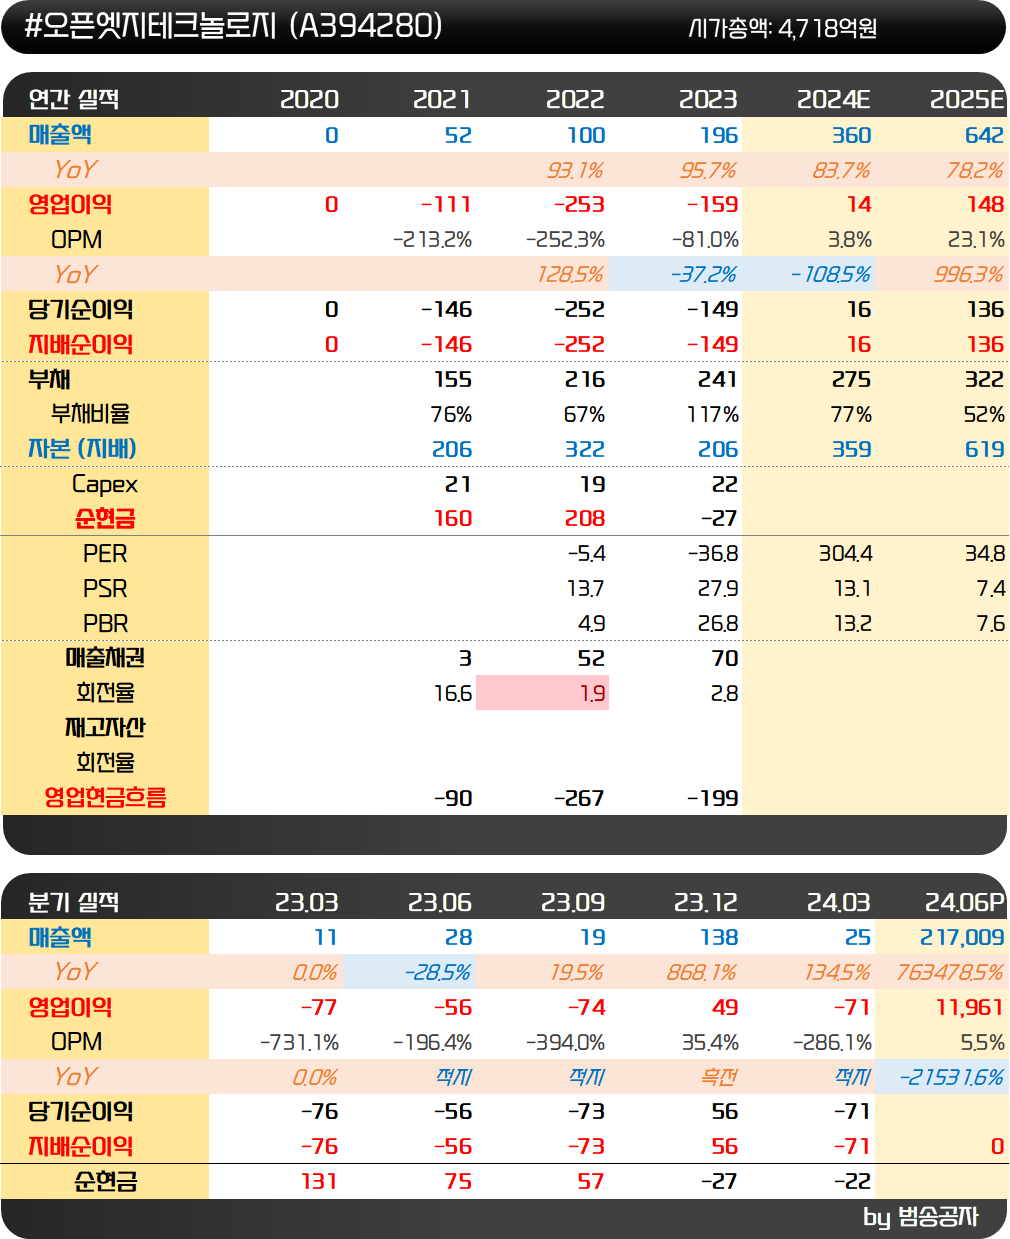The width and height of the screenshot is (1010, 1239).
Task: Click the annual revenue YoY value 93.1%
Action: click(x=575, y=170)
